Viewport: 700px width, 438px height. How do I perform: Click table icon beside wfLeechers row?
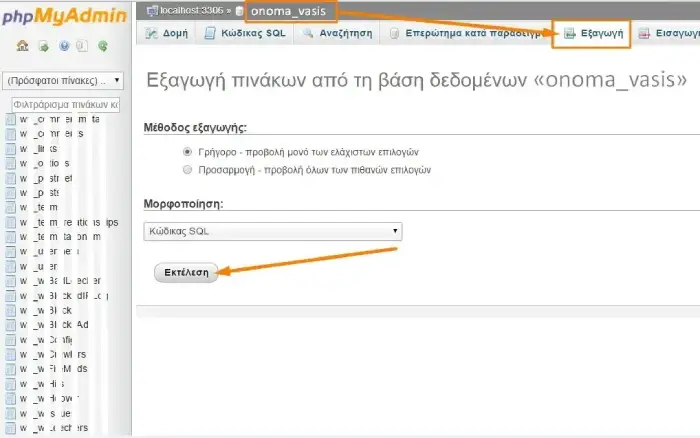click(10, 428)
